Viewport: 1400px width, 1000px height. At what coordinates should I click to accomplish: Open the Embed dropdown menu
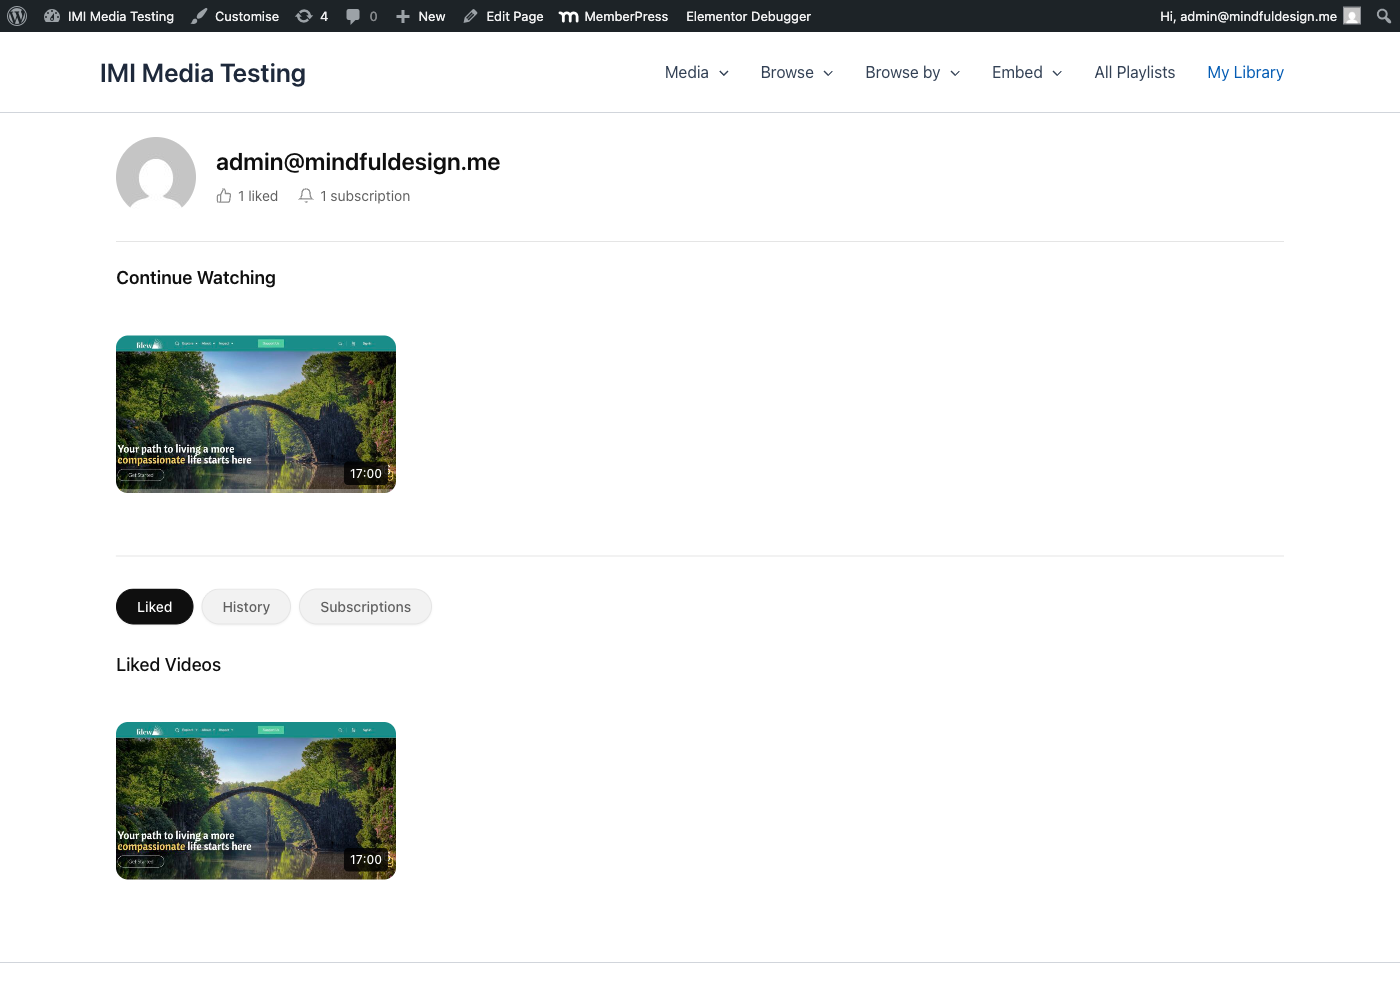pyautogui.click(x=1026, y=73)
